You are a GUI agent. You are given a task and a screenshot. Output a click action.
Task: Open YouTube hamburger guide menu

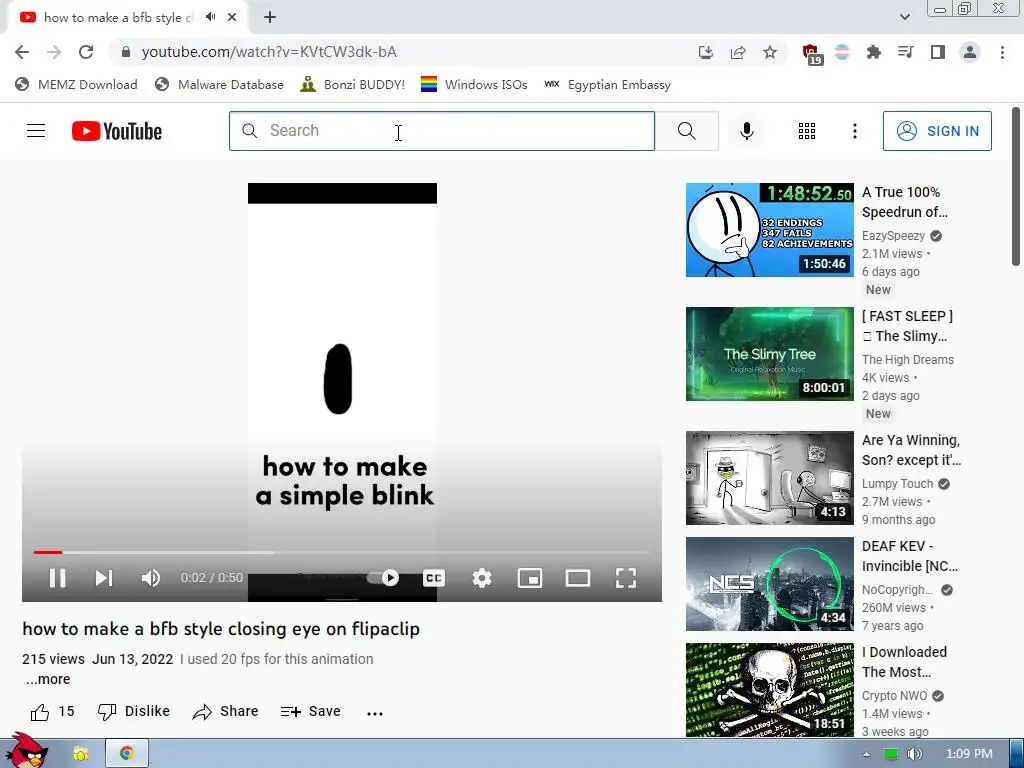pos(36,131)
